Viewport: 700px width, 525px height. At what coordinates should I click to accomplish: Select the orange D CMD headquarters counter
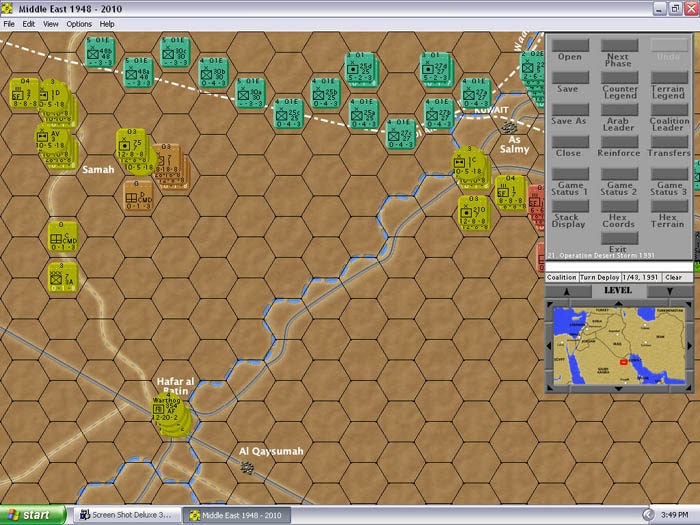click(138, 195)
